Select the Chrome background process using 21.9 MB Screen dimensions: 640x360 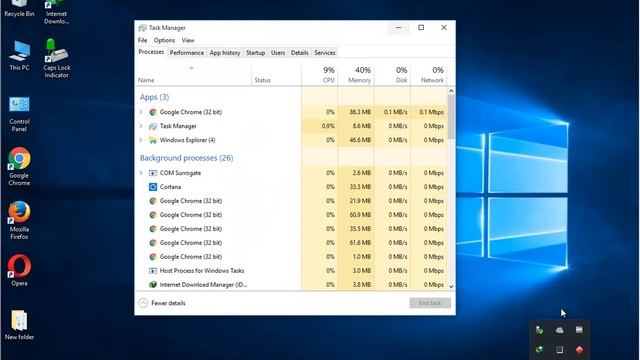291,201
